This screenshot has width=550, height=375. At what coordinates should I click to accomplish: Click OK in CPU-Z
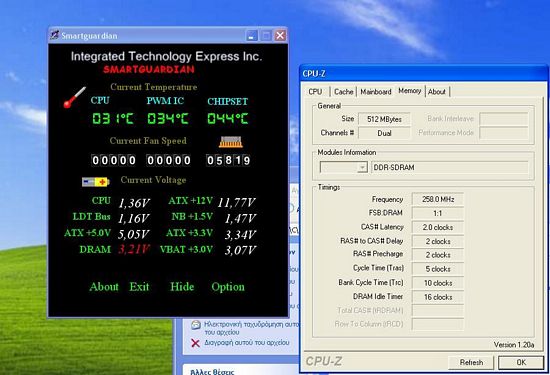(521, 362)
